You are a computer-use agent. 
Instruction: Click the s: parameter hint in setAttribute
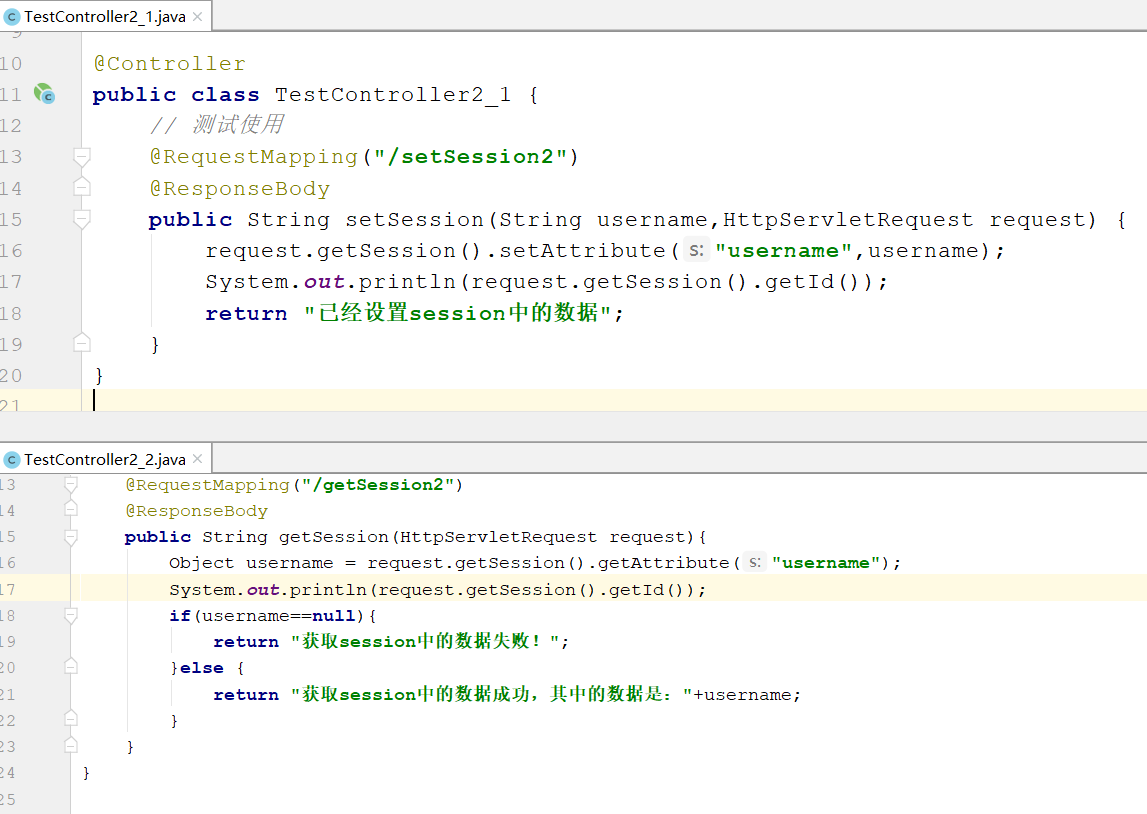[696, 251]
